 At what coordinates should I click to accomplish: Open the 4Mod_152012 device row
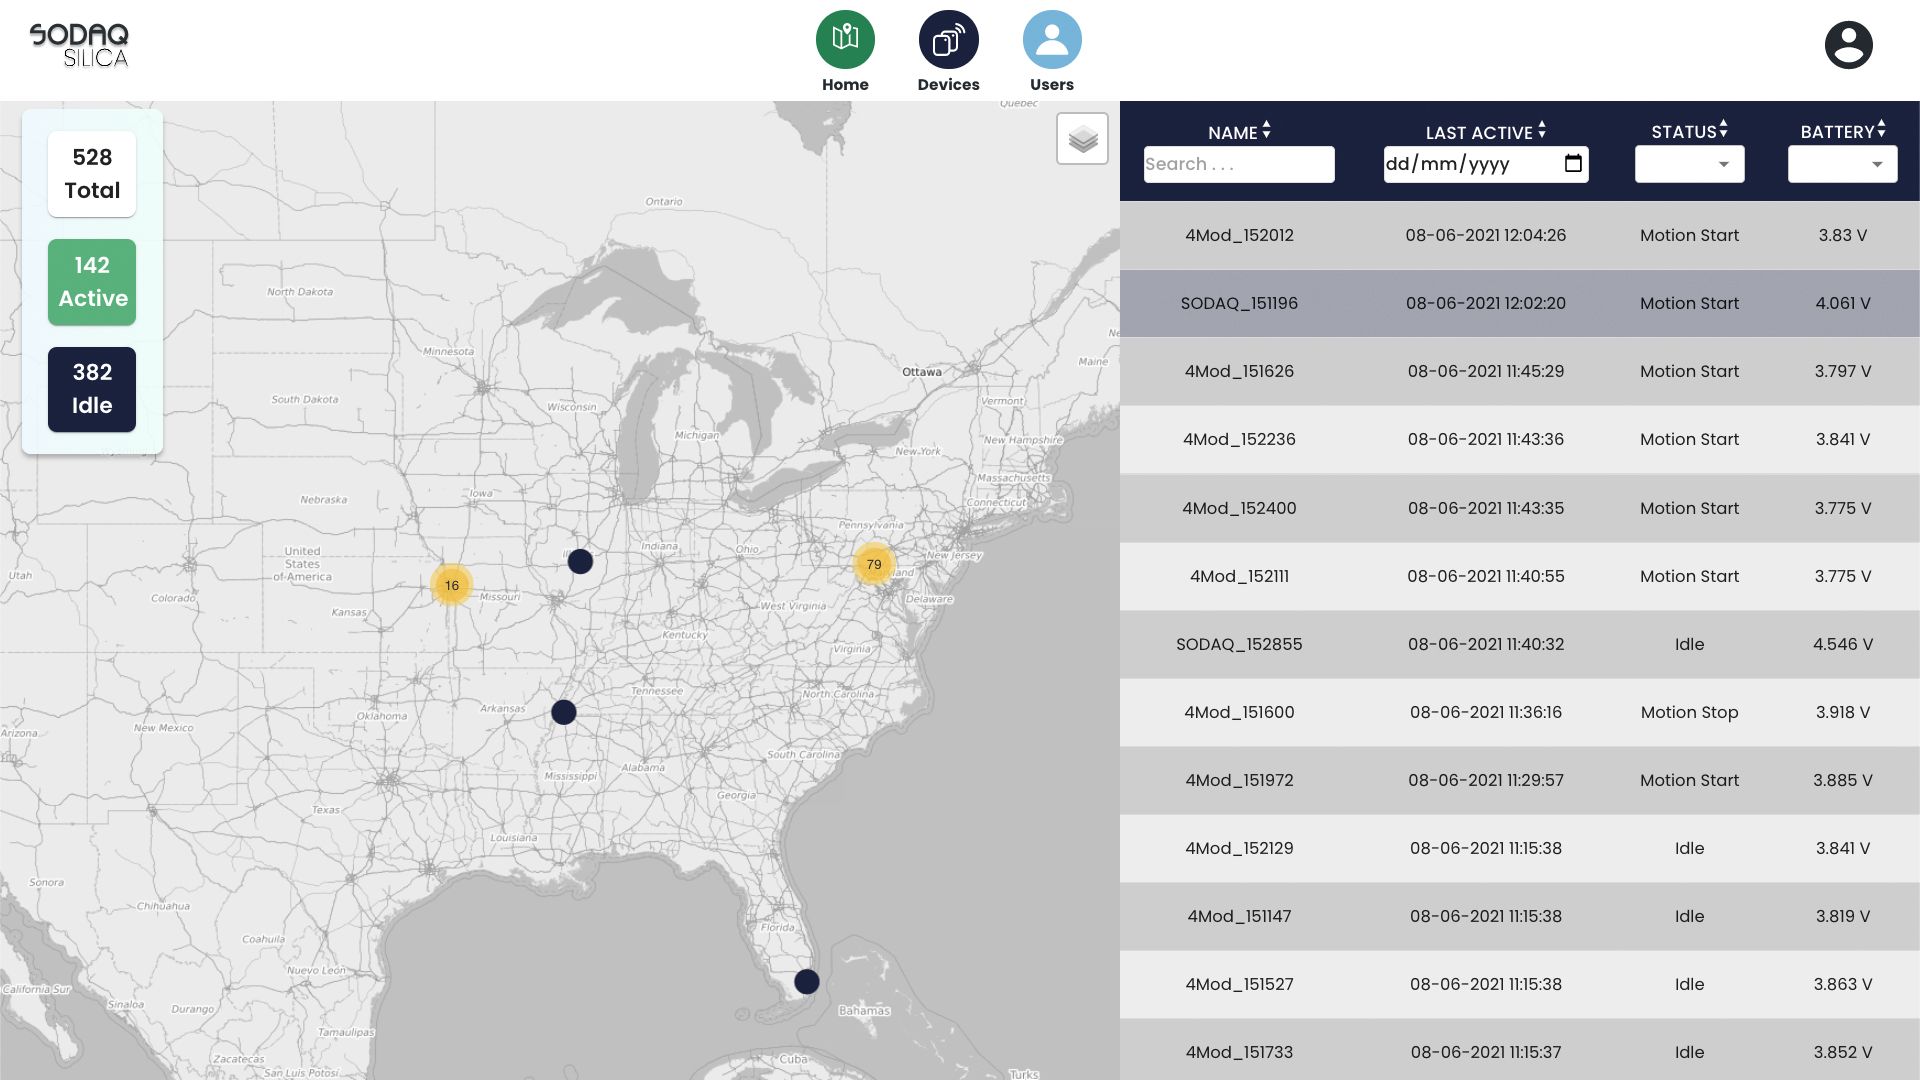(x=1239, y=235)
